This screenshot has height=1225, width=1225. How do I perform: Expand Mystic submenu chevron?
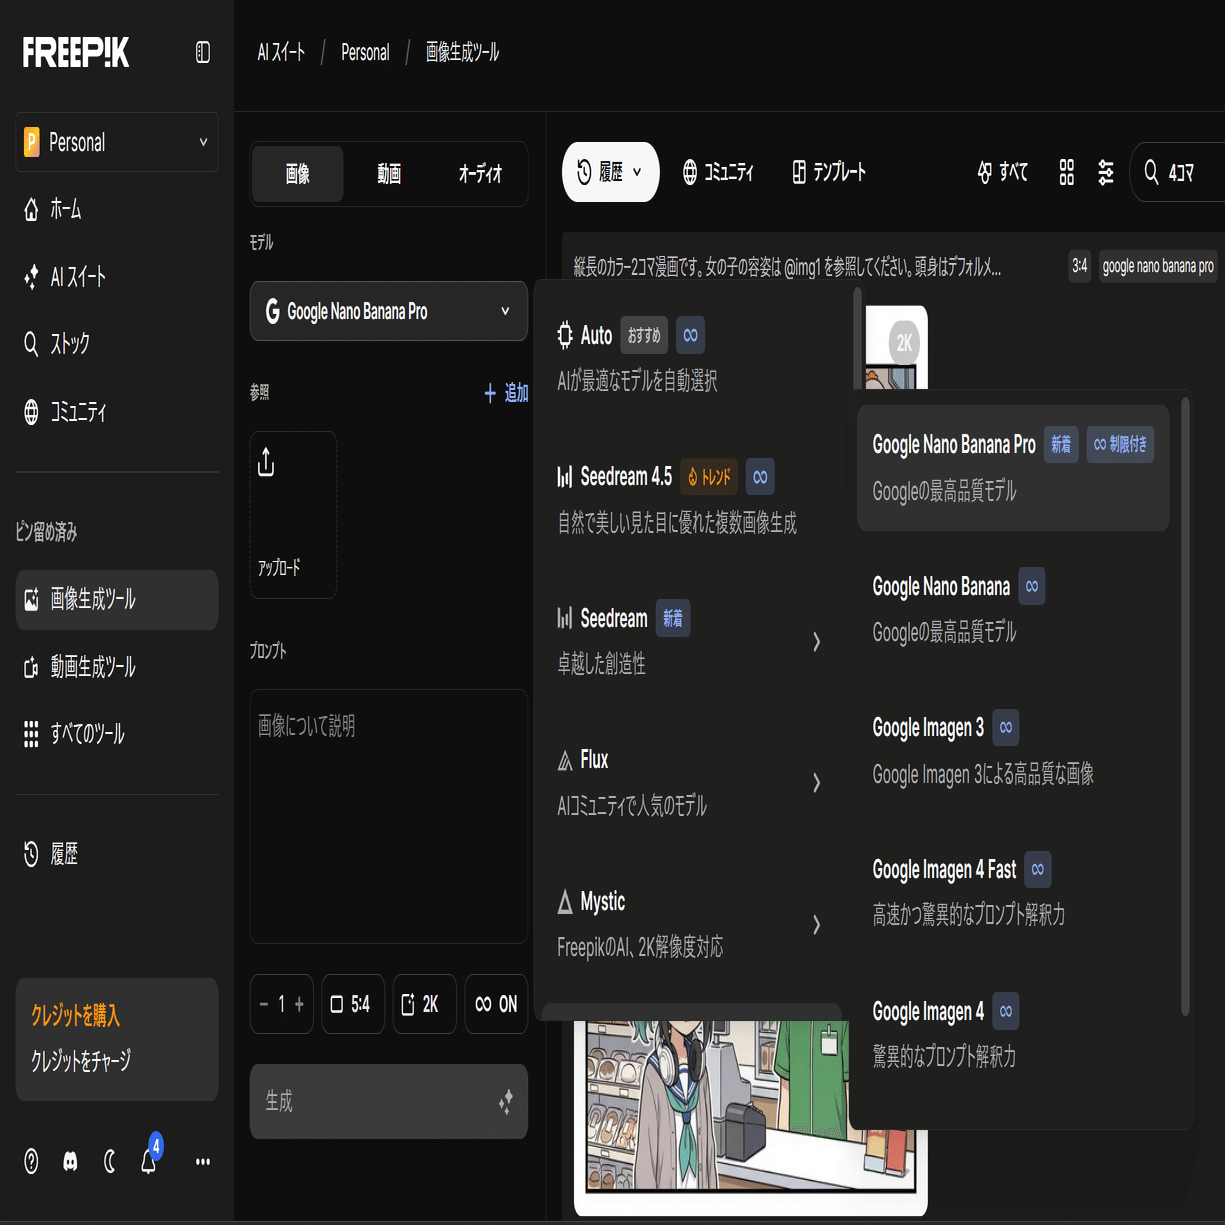pos(817,924)
